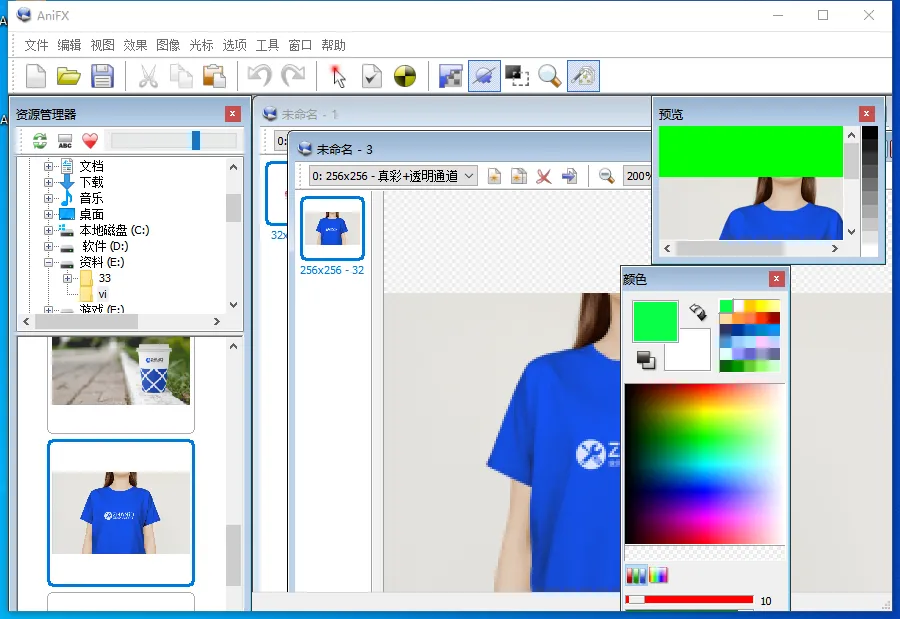900x619 pixels.
Task: Click the red X delete image icon
Action: coord(544,176)
